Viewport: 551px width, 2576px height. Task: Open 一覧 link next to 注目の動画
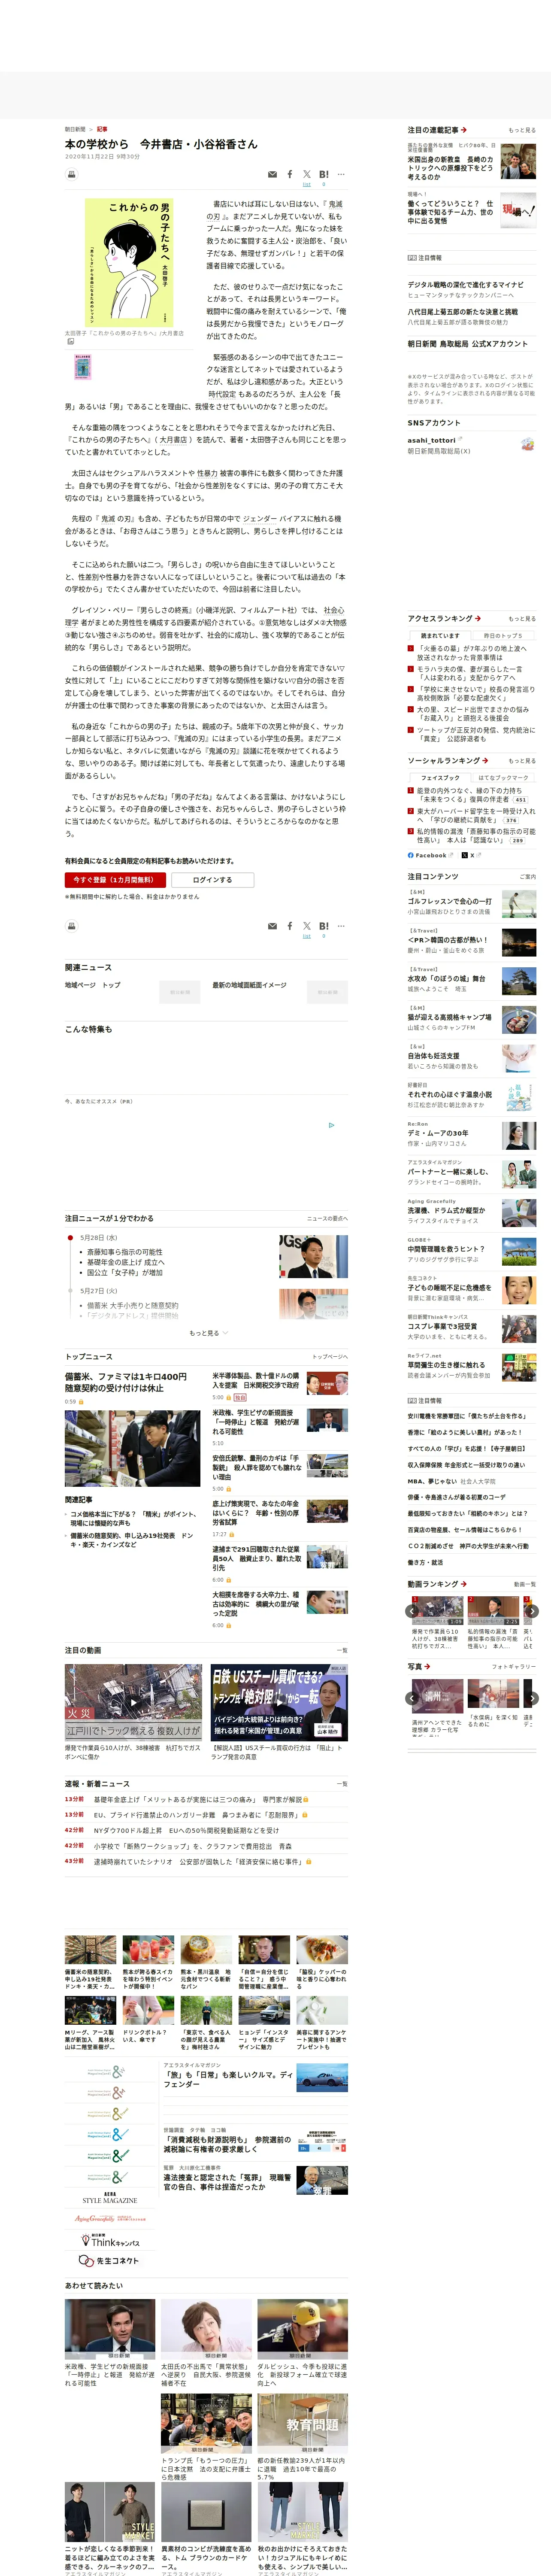[342, 1651]
